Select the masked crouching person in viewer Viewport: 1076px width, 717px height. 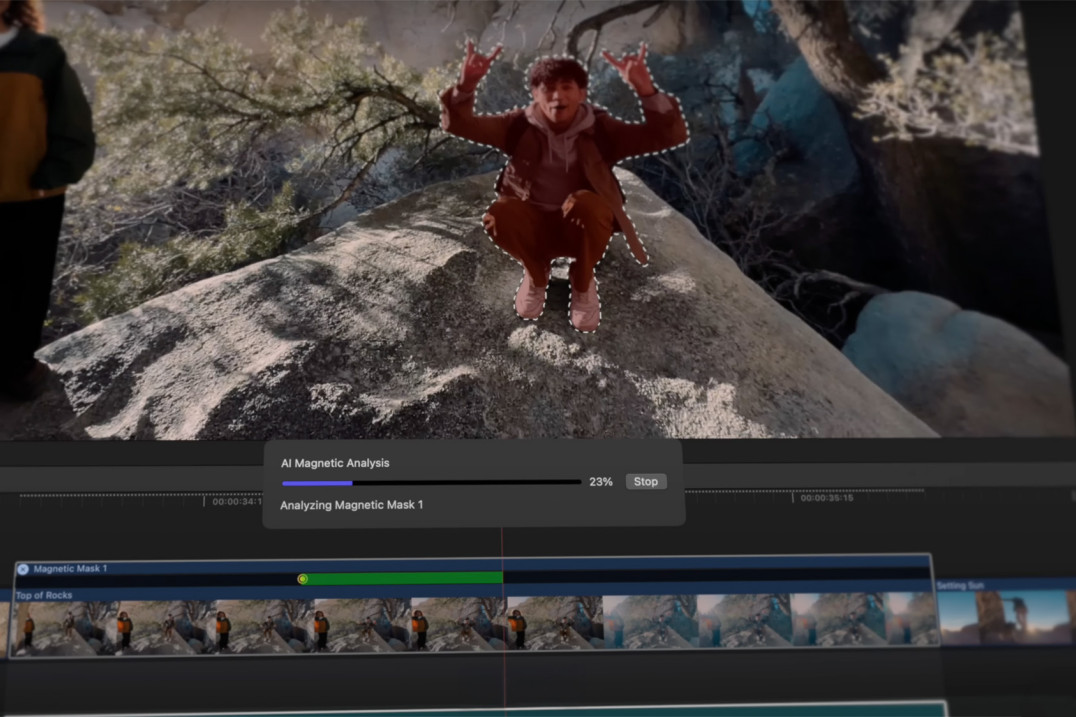pos(563,185)
